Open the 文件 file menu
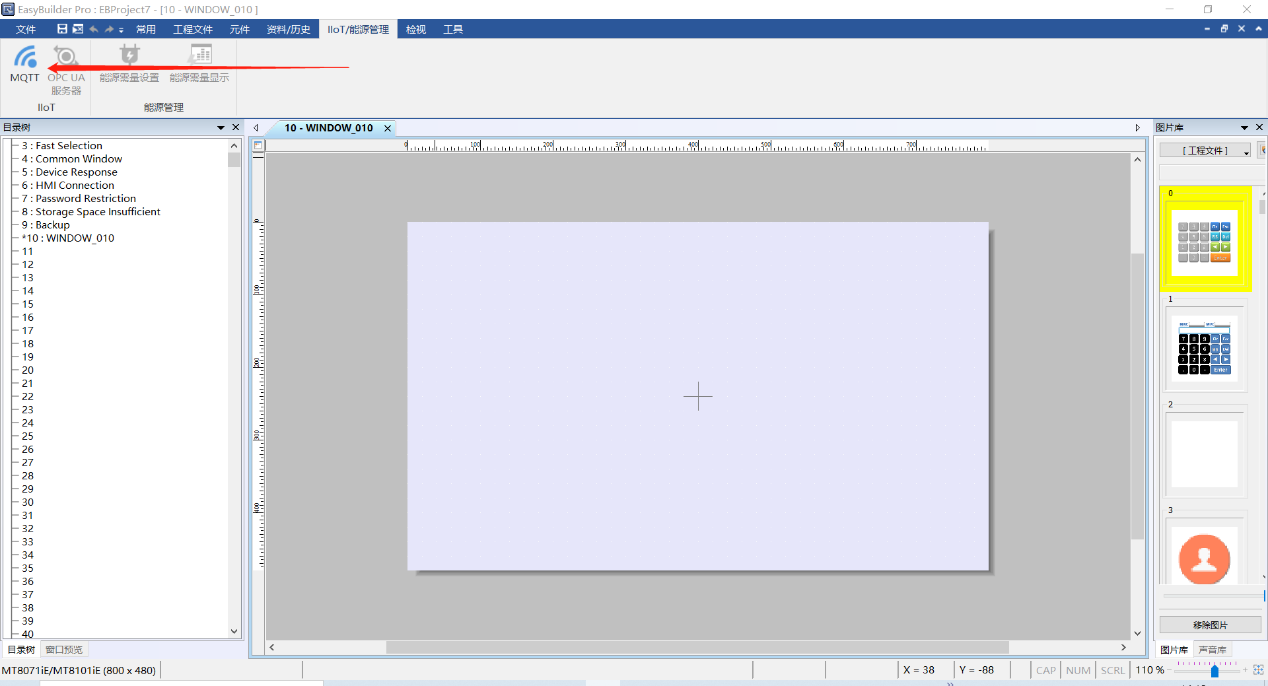This screenshot has width=1268, height=686. coord(26,29)
